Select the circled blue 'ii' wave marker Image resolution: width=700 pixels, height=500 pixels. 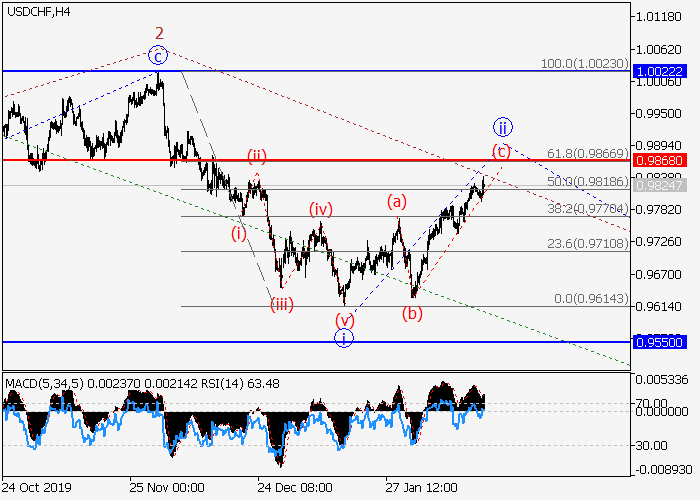502,127
